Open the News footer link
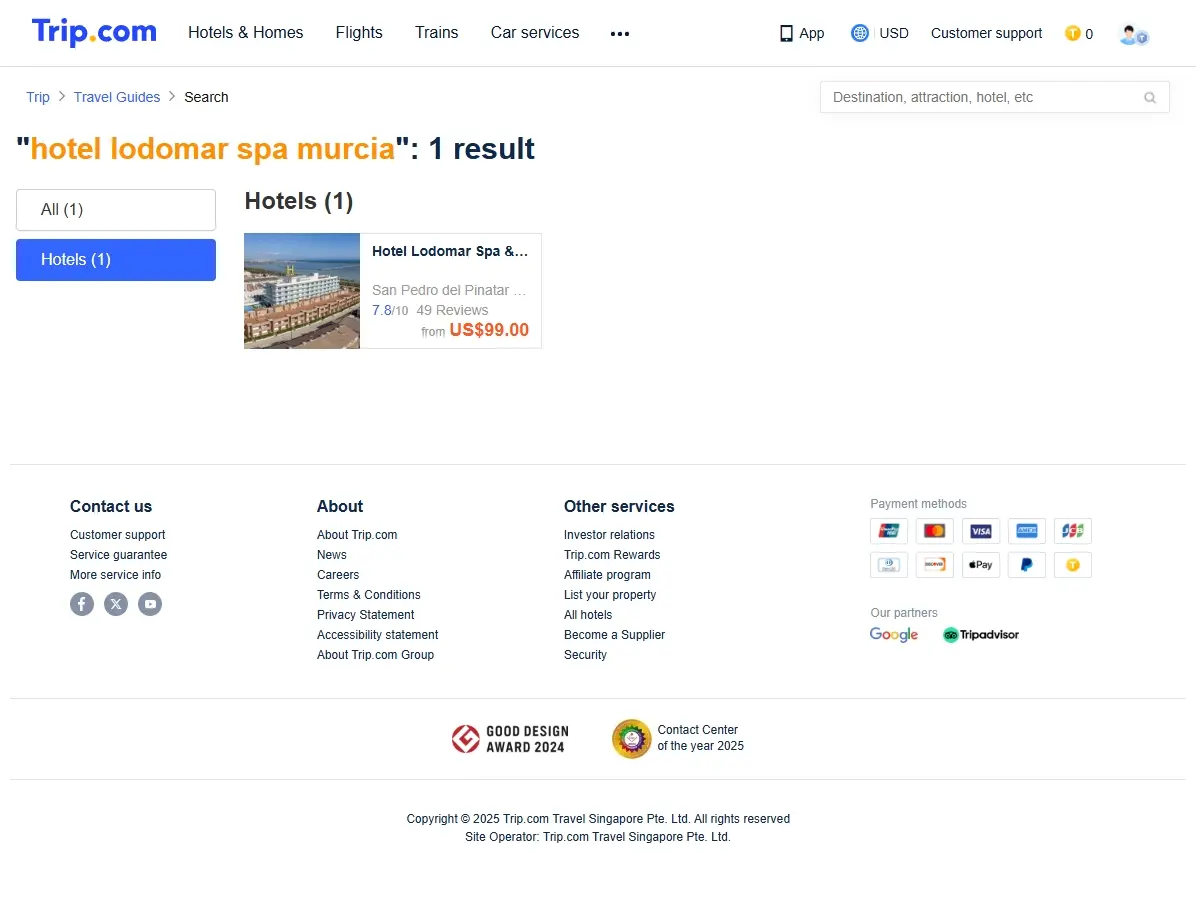Screen dimensions: 1196x921 coord(332,555)
